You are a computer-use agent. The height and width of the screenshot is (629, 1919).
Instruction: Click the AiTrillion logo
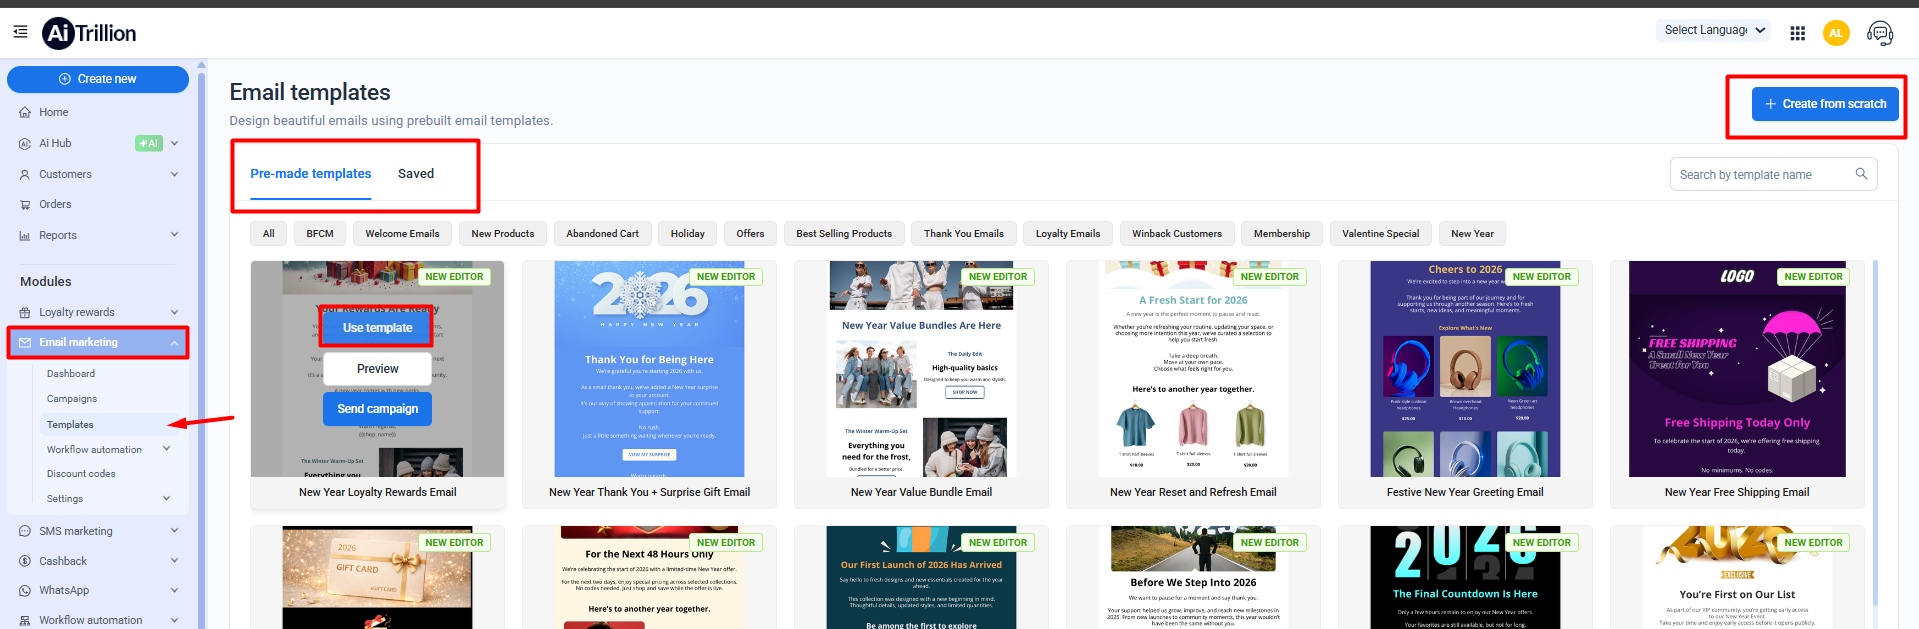click(89, 33)
